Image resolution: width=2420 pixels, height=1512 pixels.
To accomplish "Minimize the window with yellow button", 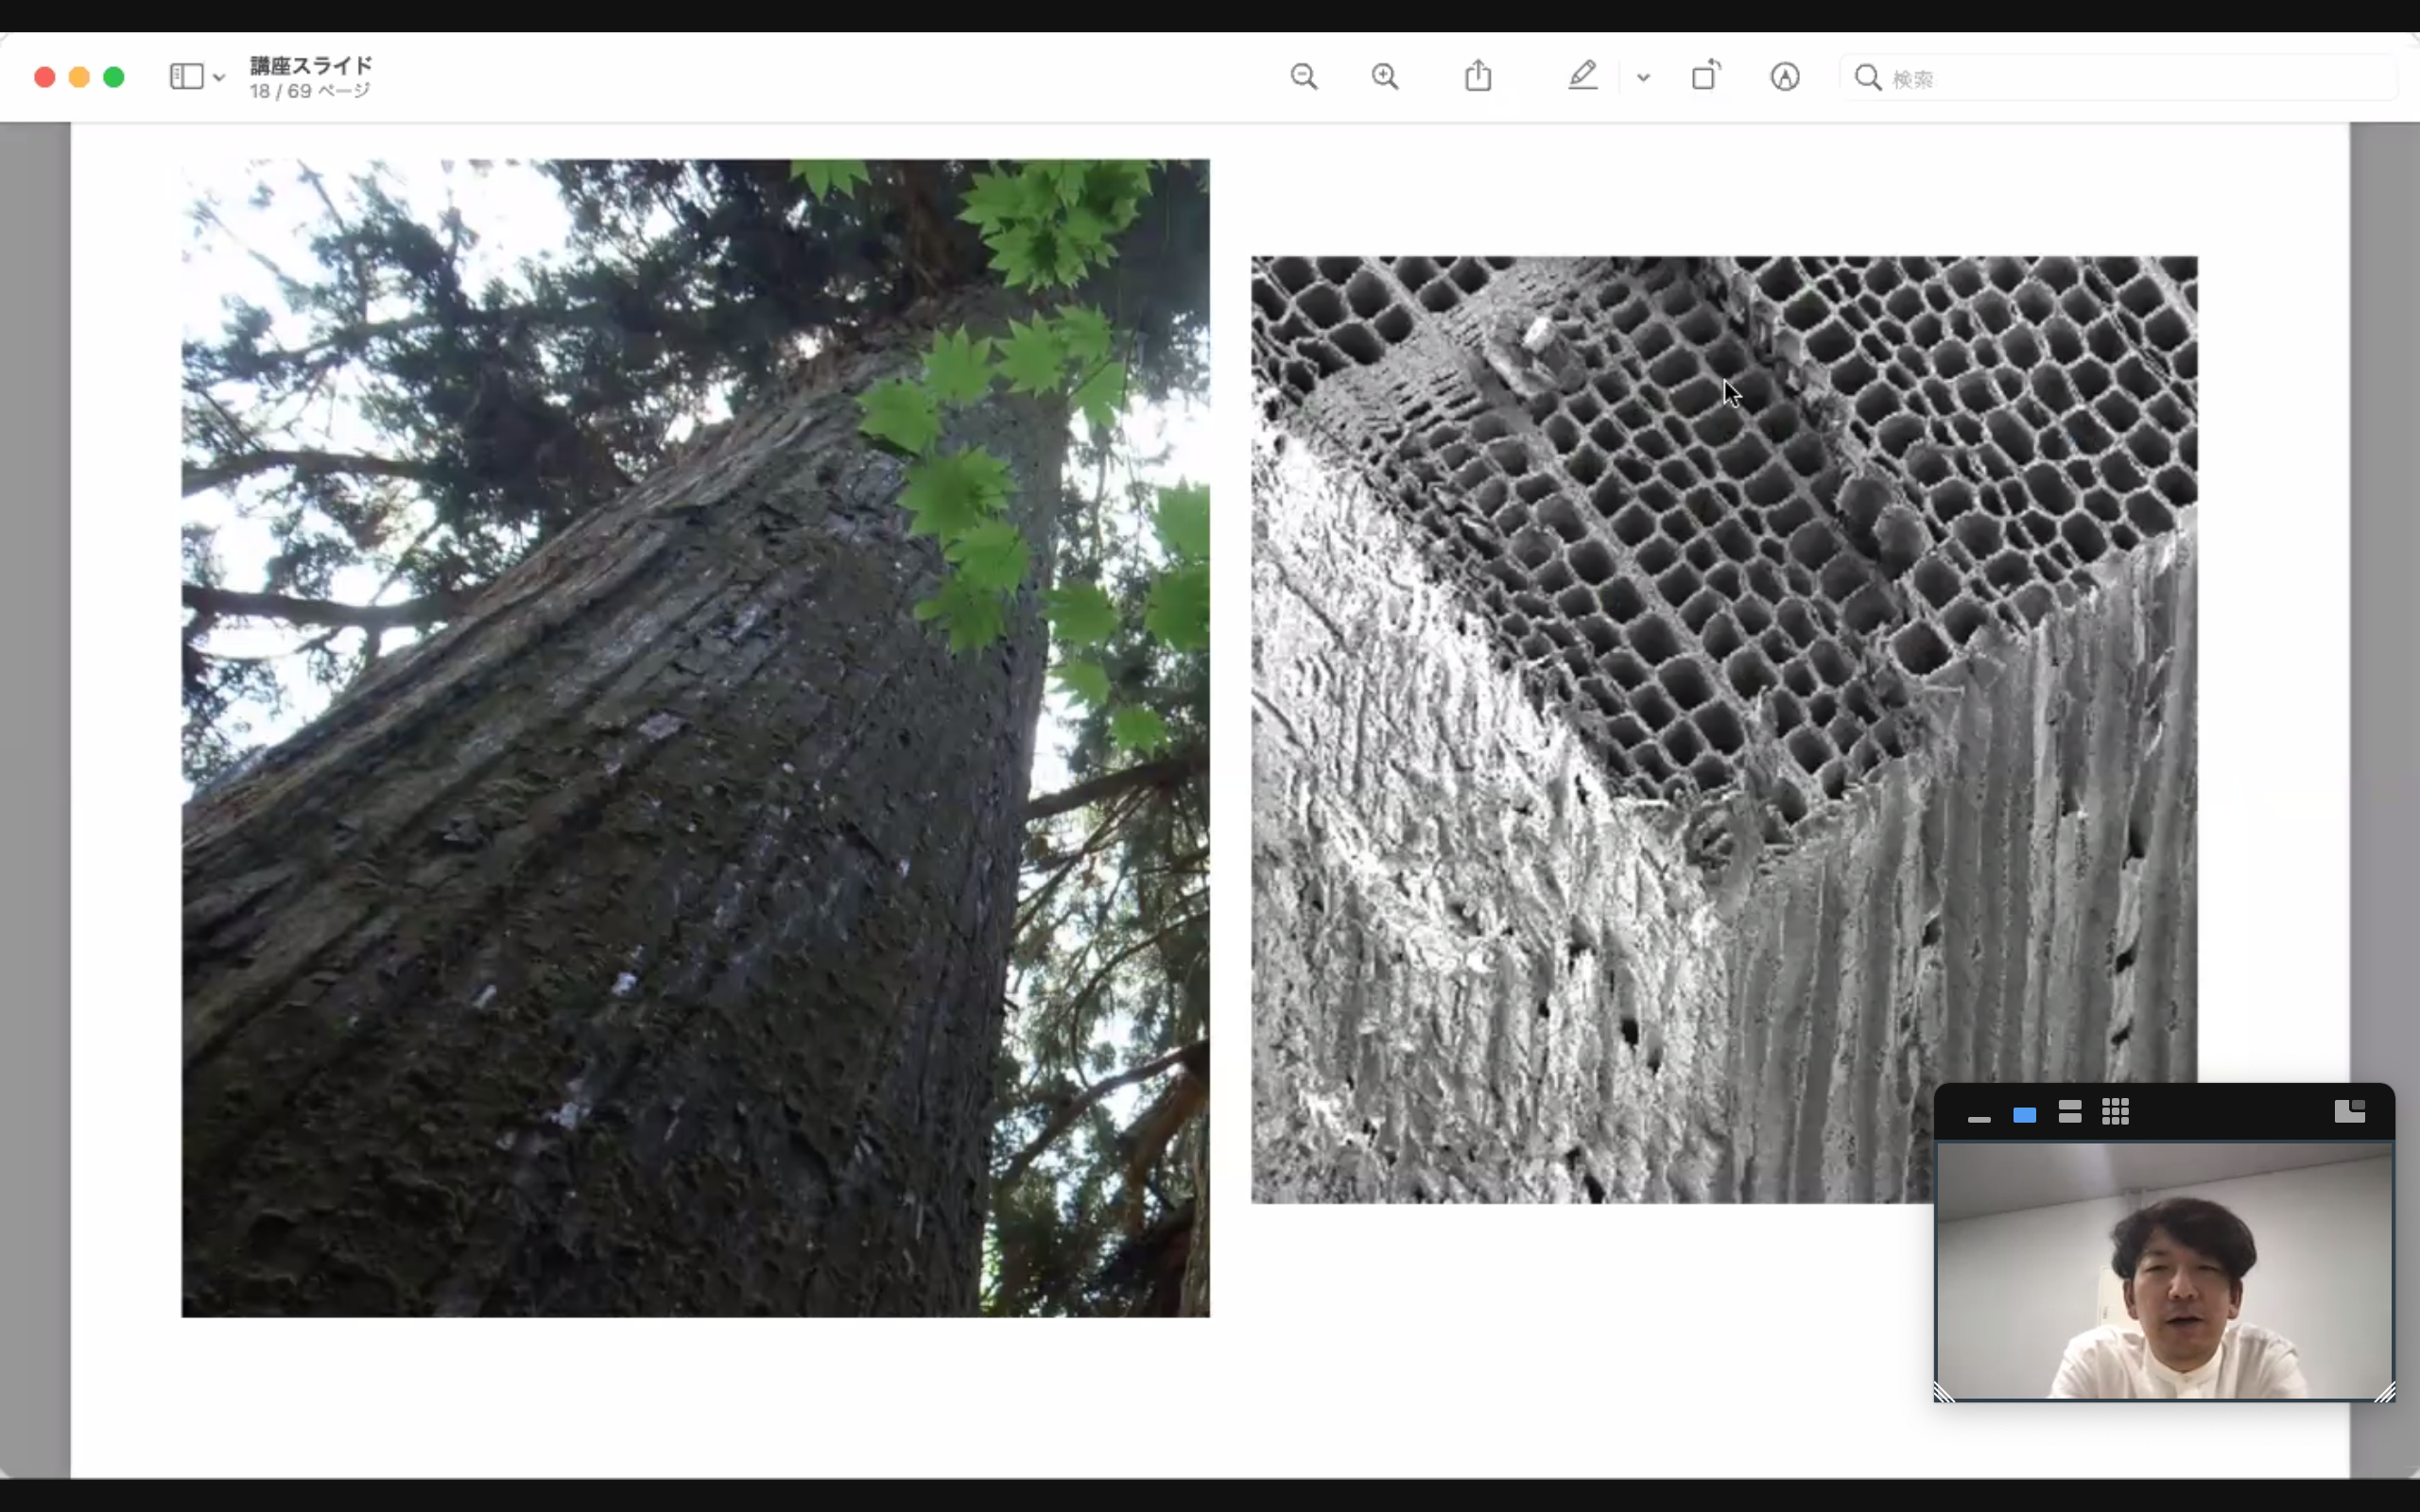I will click(x=79, y=77).
